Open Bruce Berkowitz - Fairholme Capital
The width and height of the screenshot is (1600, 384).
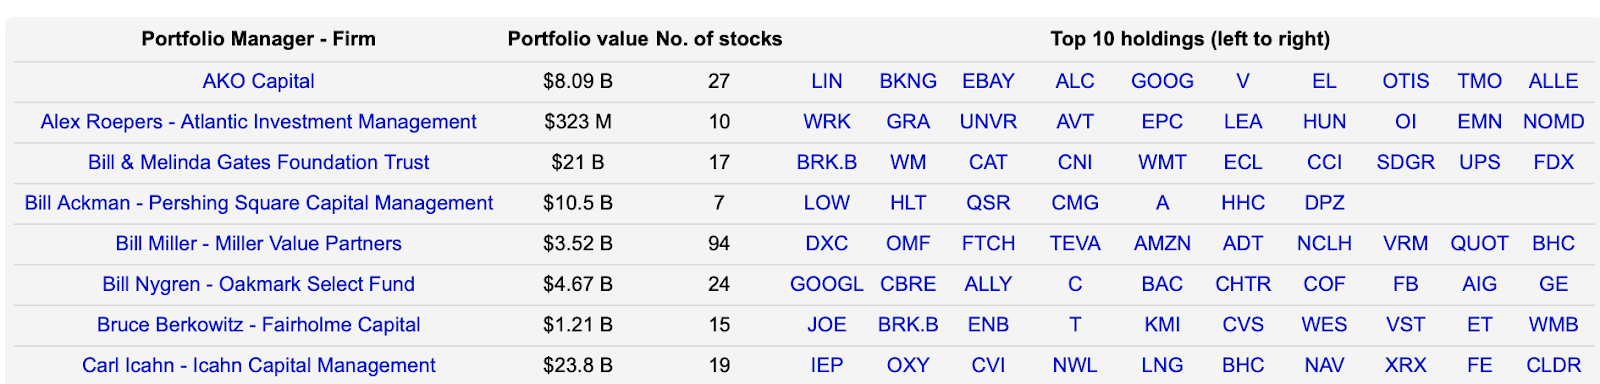258,325
